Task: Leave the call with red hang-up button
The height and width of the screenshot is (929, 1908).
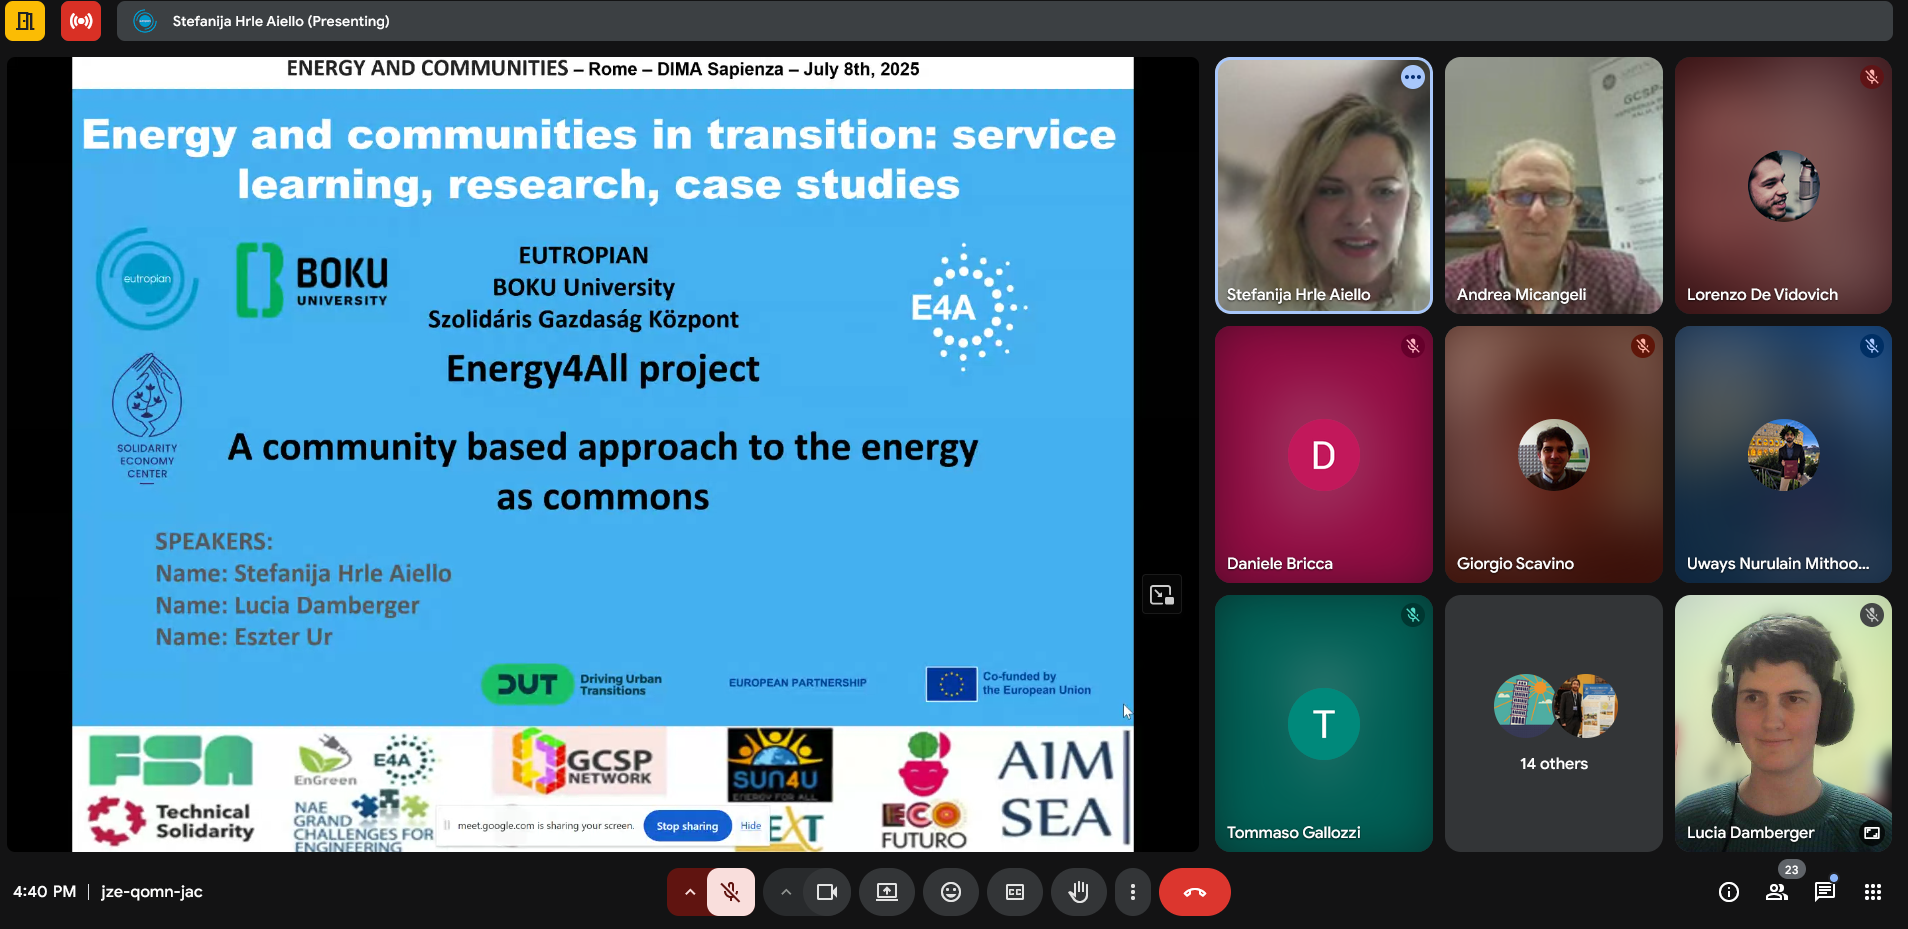Action: tap(1195, 892)
